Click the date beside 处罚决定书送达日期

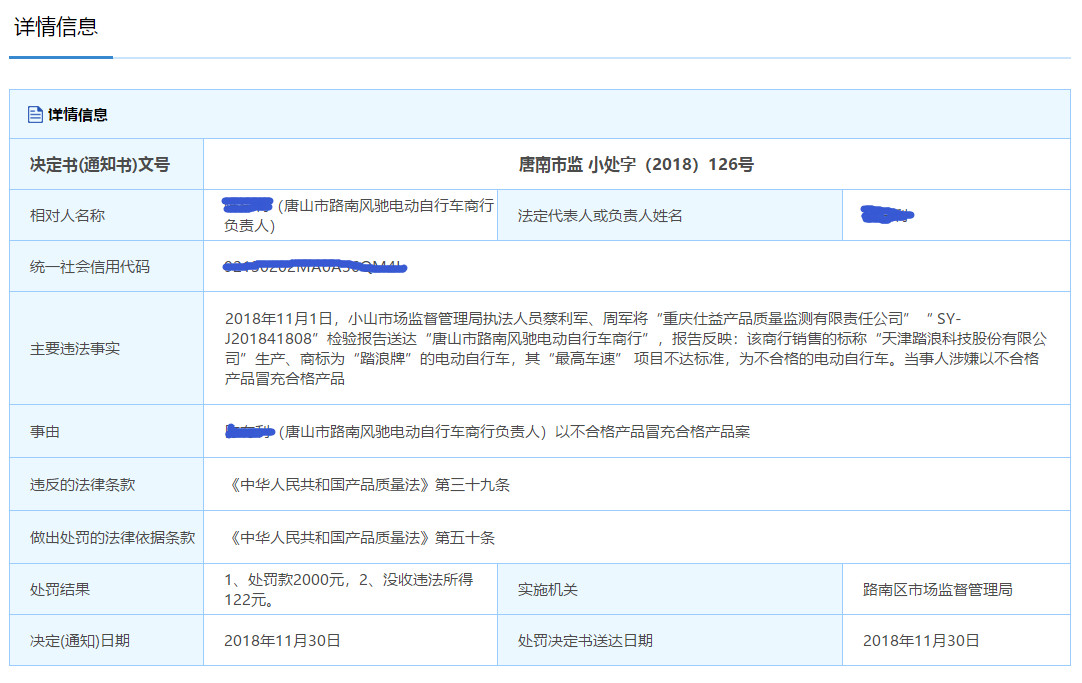coord(921,641)
